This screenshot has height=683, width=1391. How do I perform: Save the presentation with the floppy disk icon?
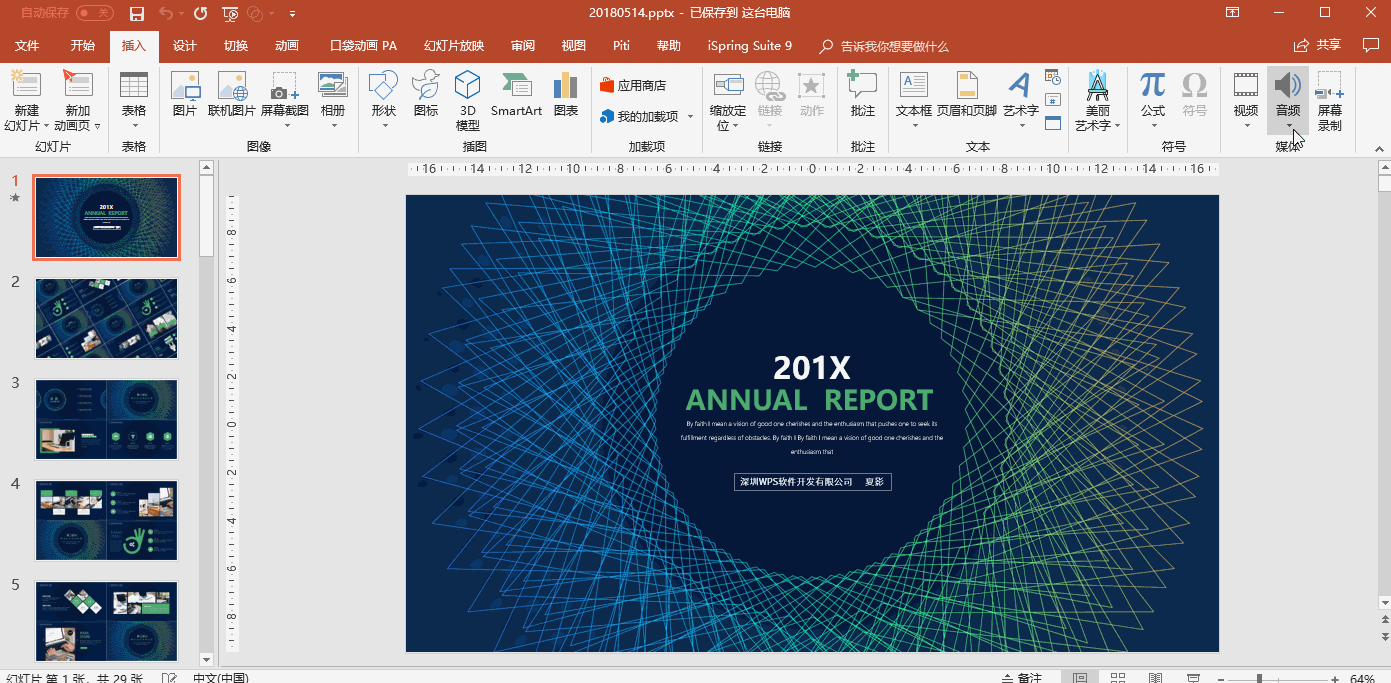137,13
